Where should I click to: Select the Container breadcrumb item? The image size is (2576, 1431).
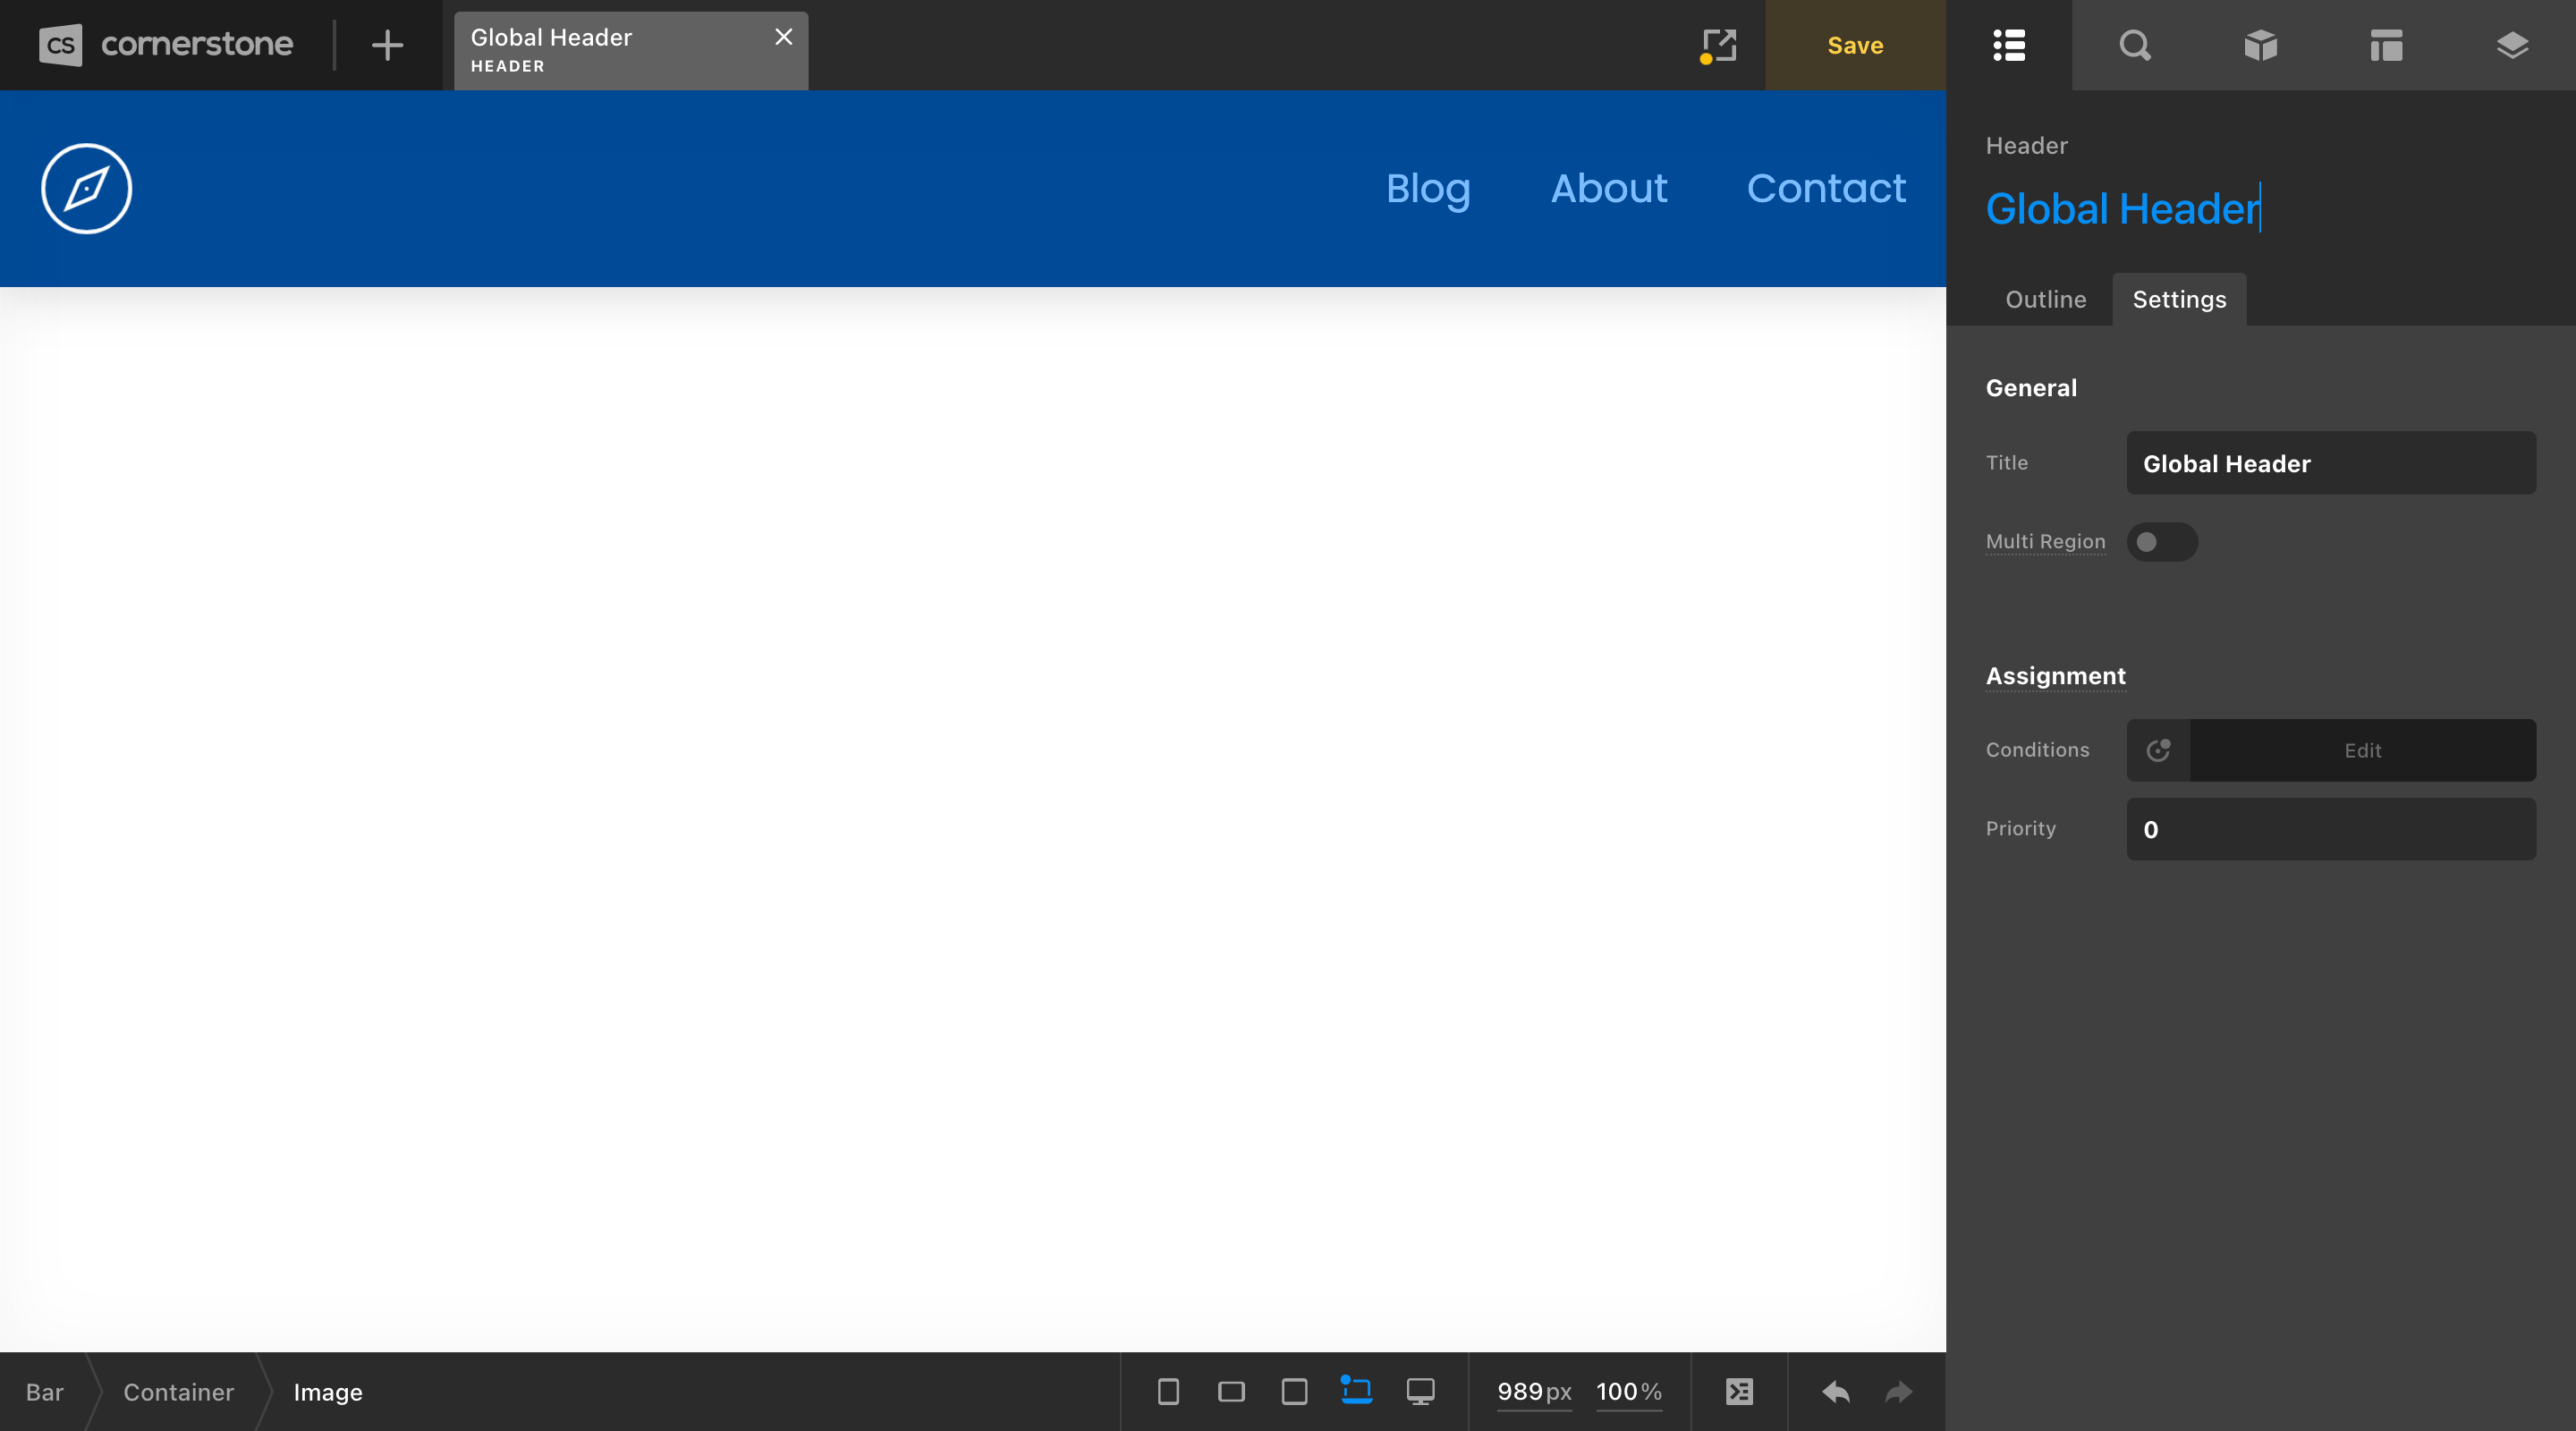click(178, 1392)
